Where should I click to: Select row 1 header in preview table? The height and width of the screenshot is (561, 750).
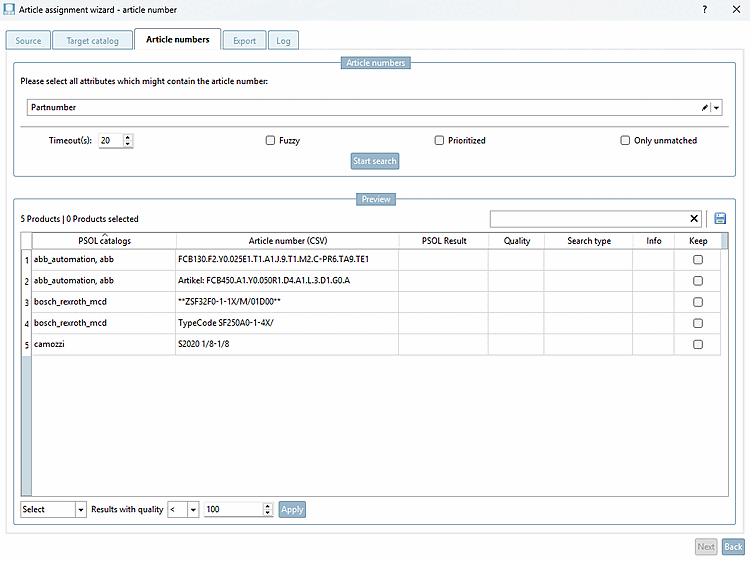tap(27, 260)
